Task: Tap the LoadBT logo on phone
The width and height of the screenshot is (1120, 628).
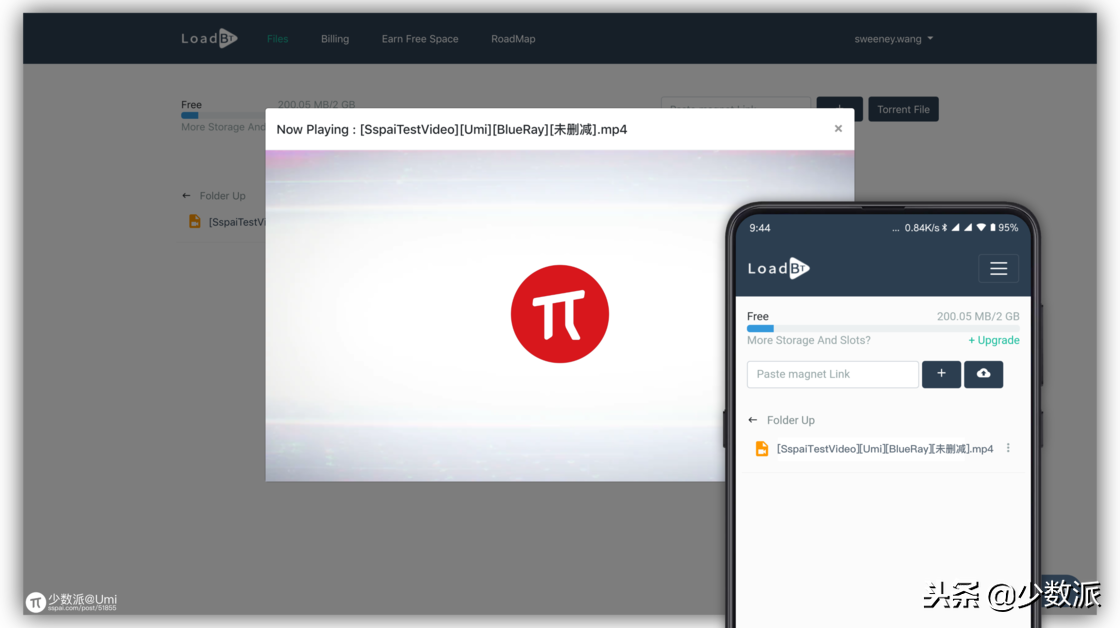Action: point(778,269)
